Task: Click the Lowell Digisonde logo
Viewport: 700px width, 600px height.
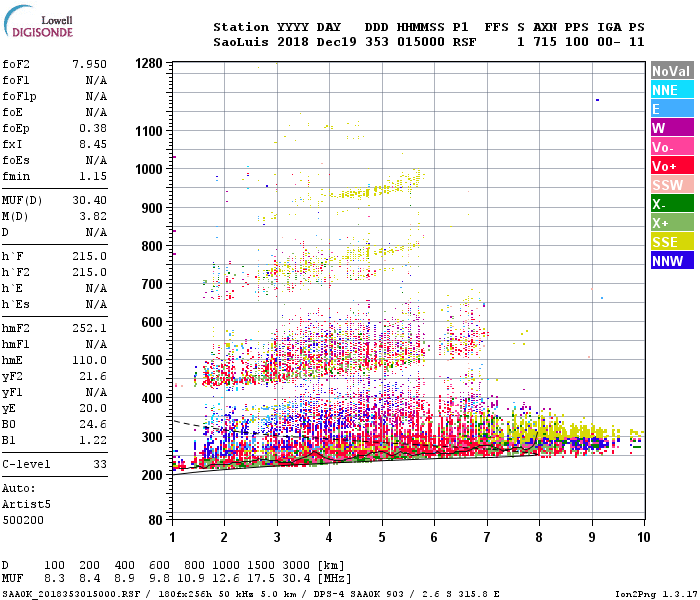Action: coord(38,22)
